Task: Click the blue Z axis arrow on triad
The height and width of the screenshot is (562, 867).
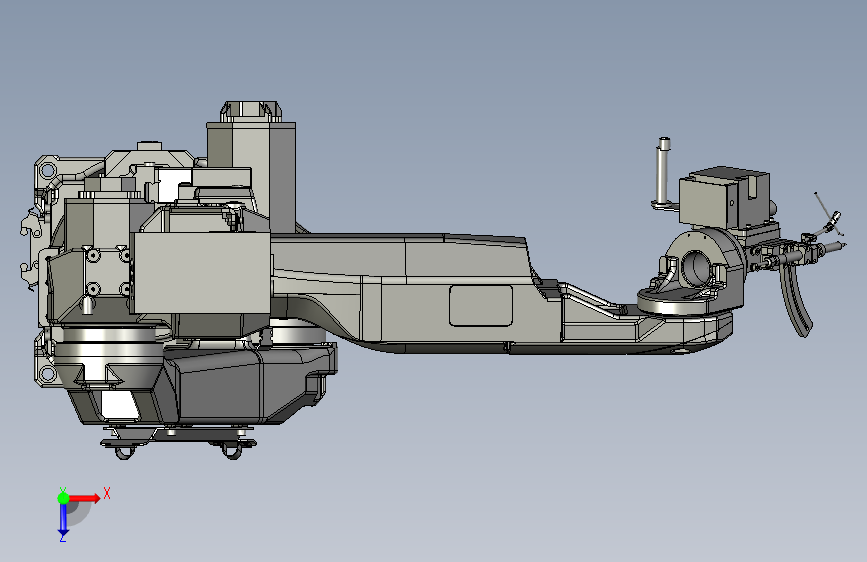Action: point(63,521)
